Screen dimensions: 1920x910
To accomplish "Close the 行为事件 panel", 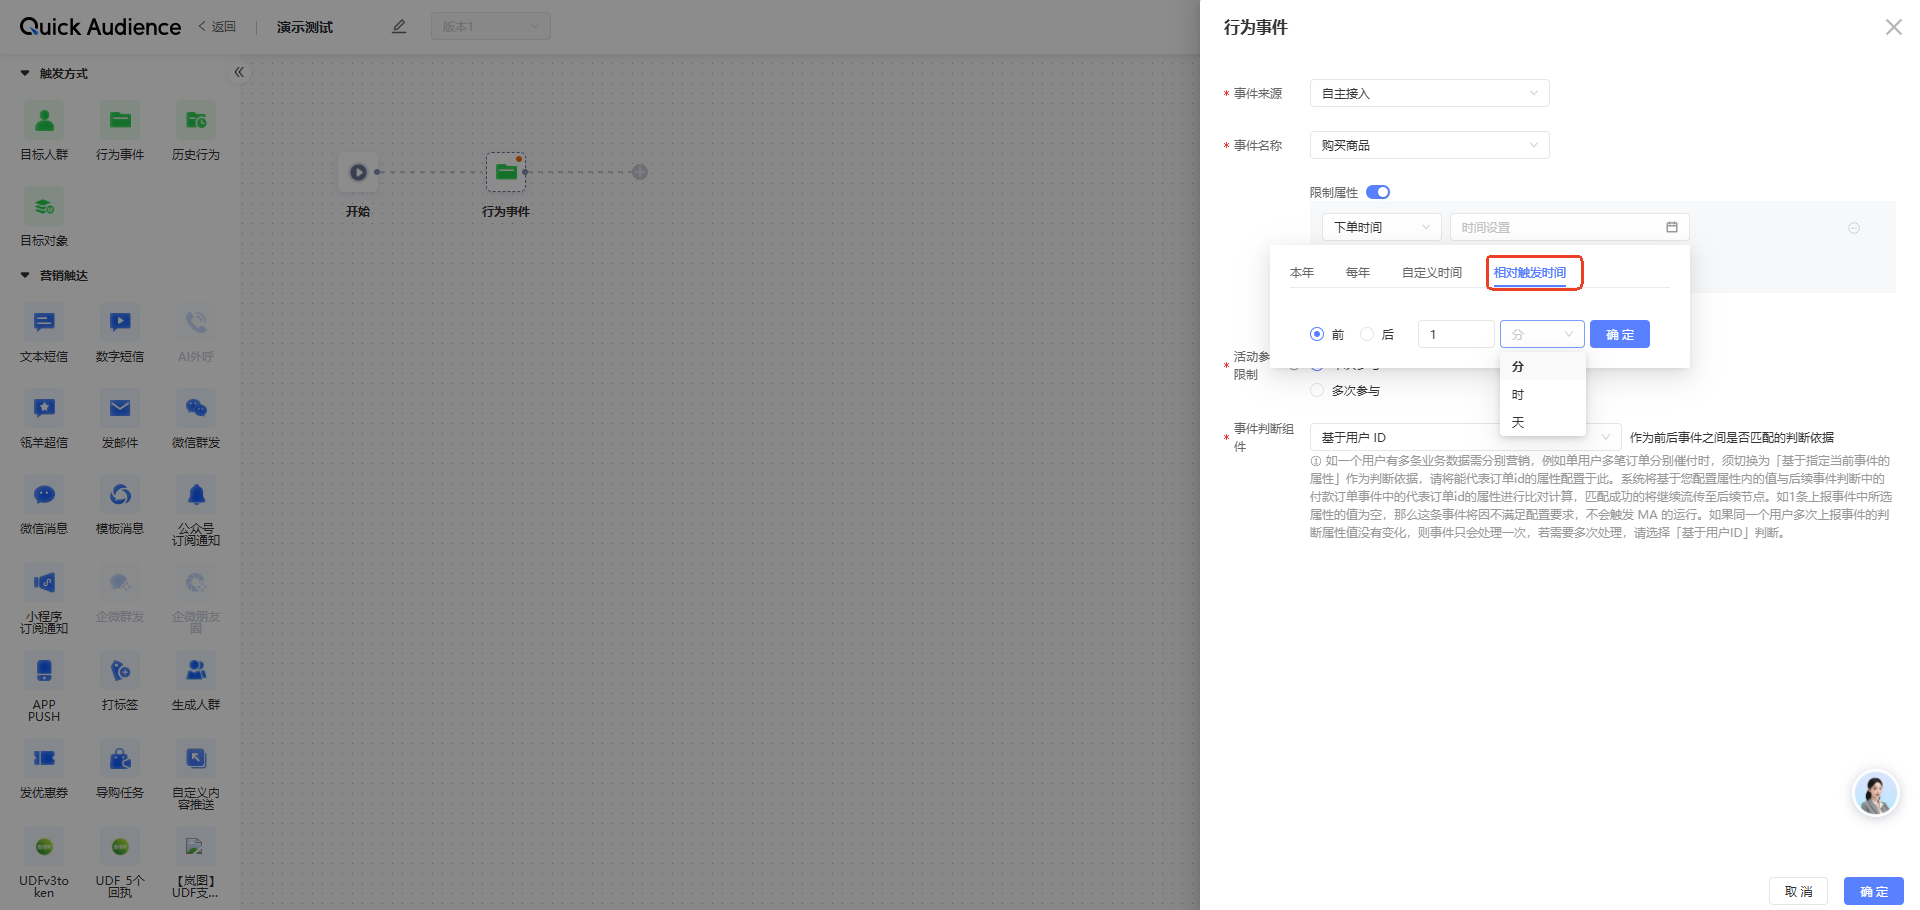I will click(1893, 27).
